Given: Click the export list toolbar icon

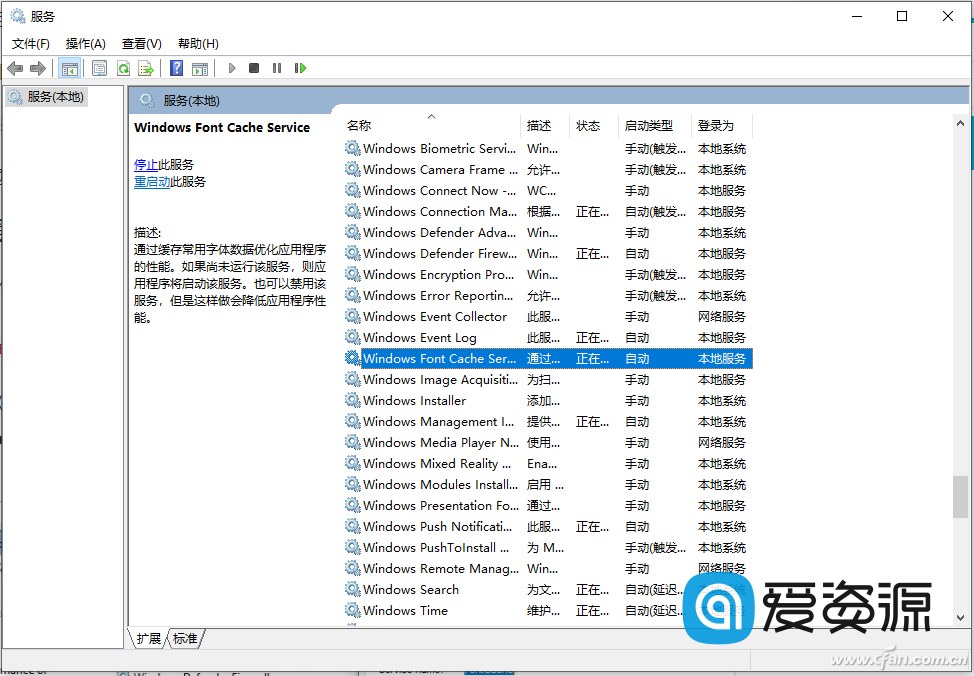Looking at the screenshot, I should point(147,67).
